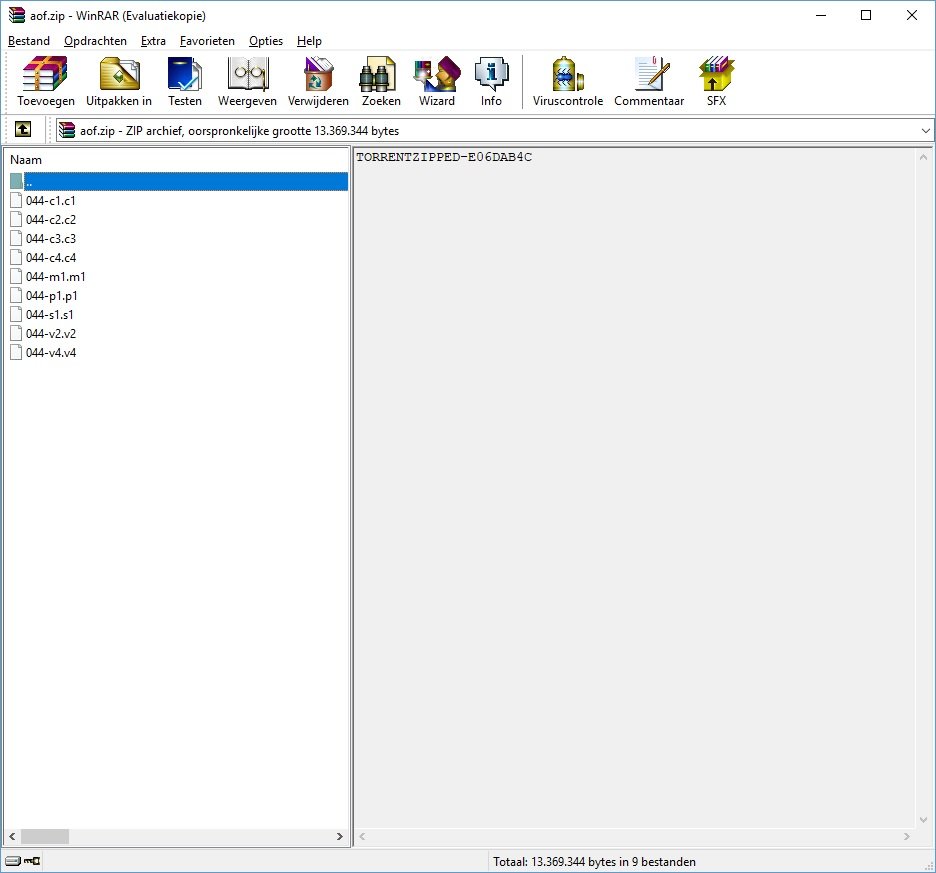
Task: Open the Extra menu
Action: coord(153,41)
